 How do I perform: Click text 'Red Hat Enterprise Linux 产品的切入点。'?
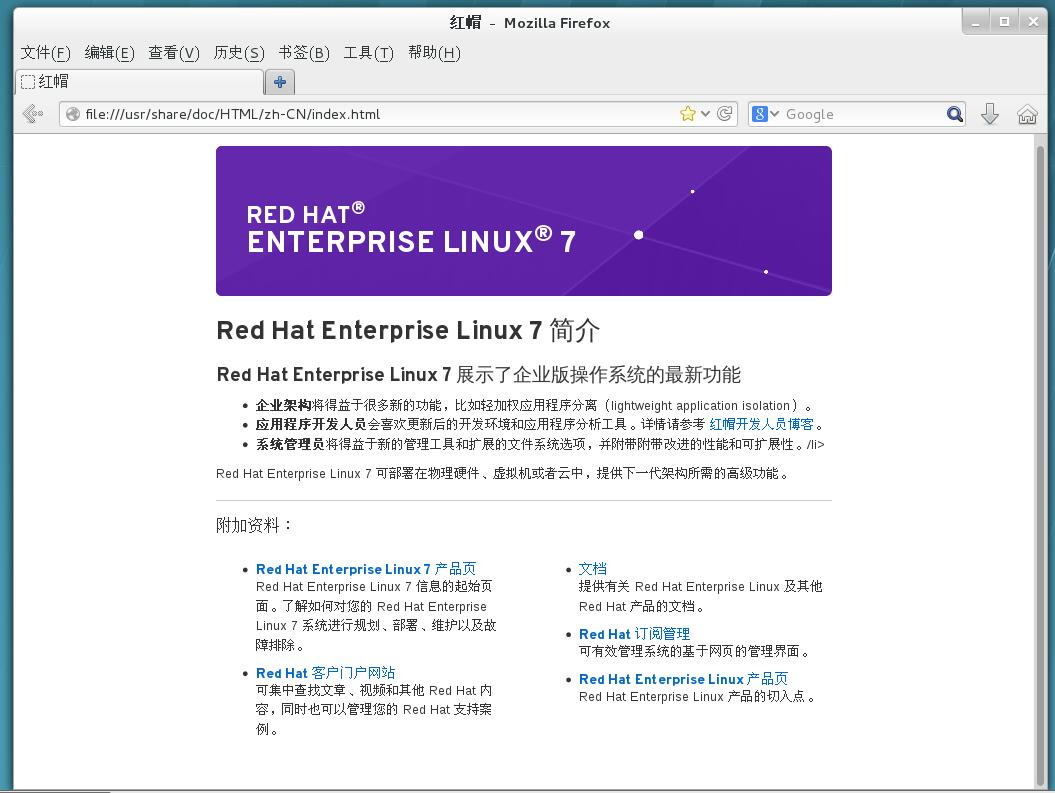[x=697, y=697]
